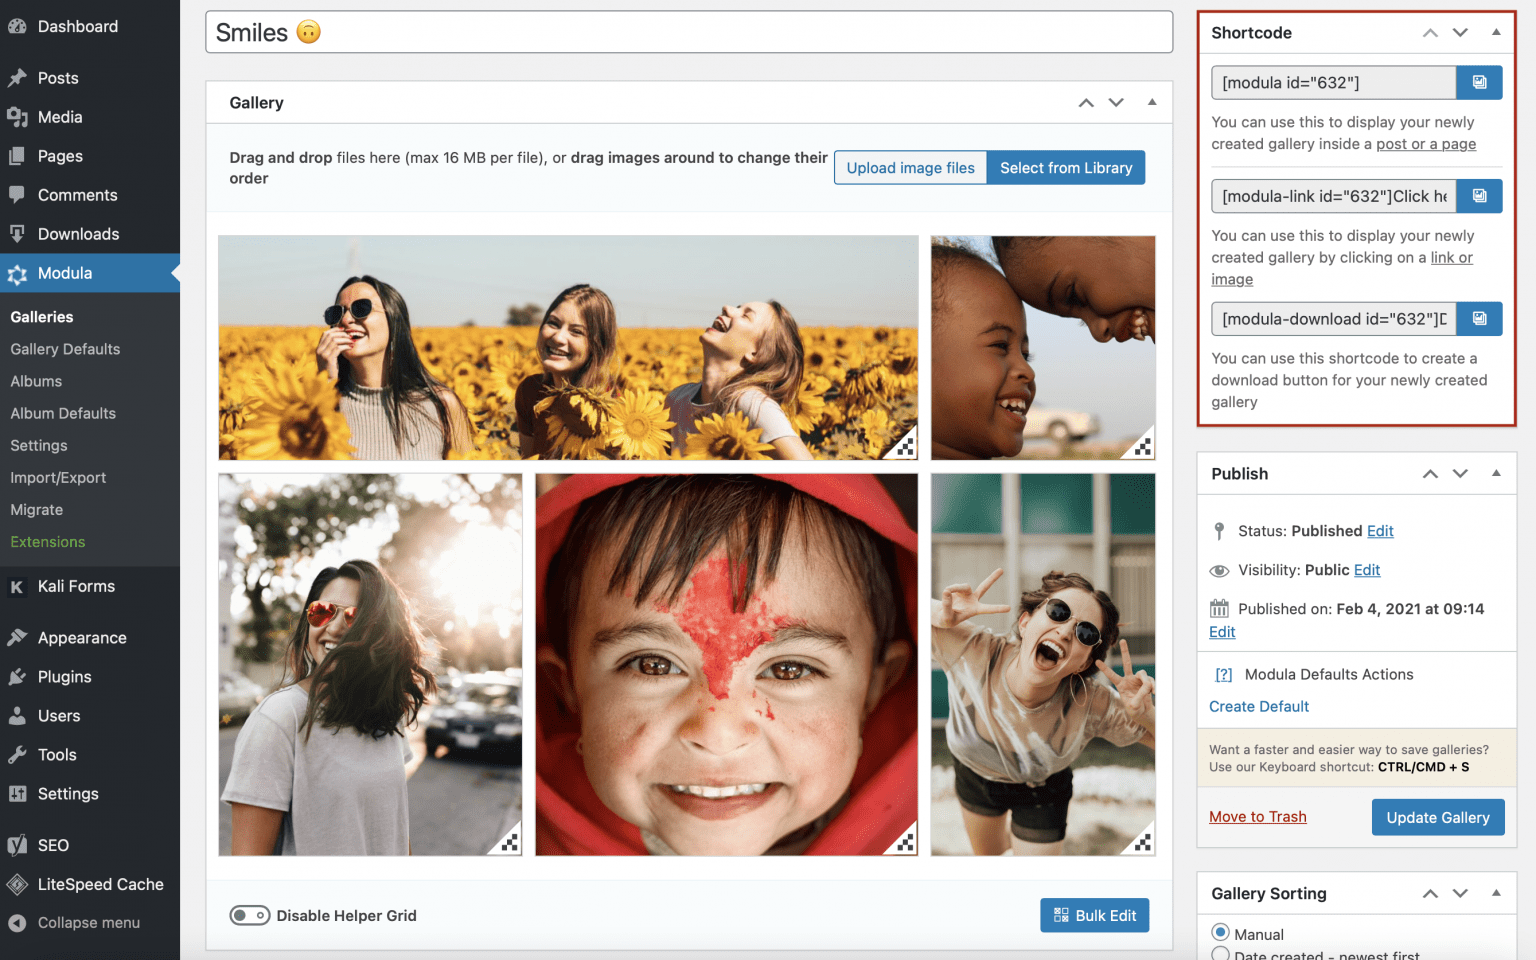
Task: Move Publish panel down
Action: [1460, 474]
